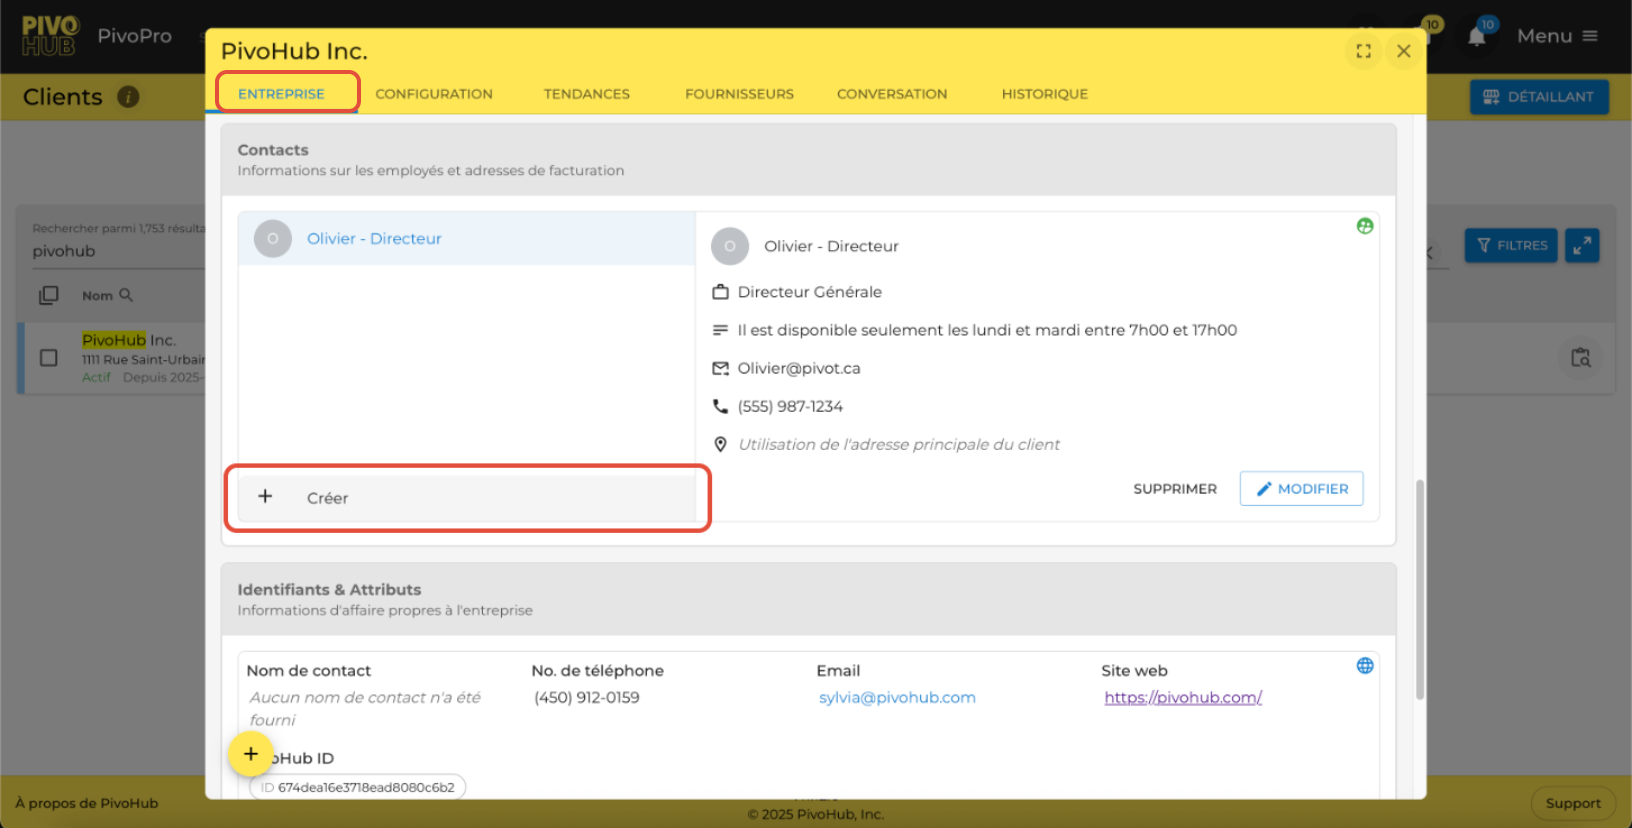1632x828 pixels.
Task: Click the phone icon beside (555) 987-1234
Action: (x=720, y=406)
